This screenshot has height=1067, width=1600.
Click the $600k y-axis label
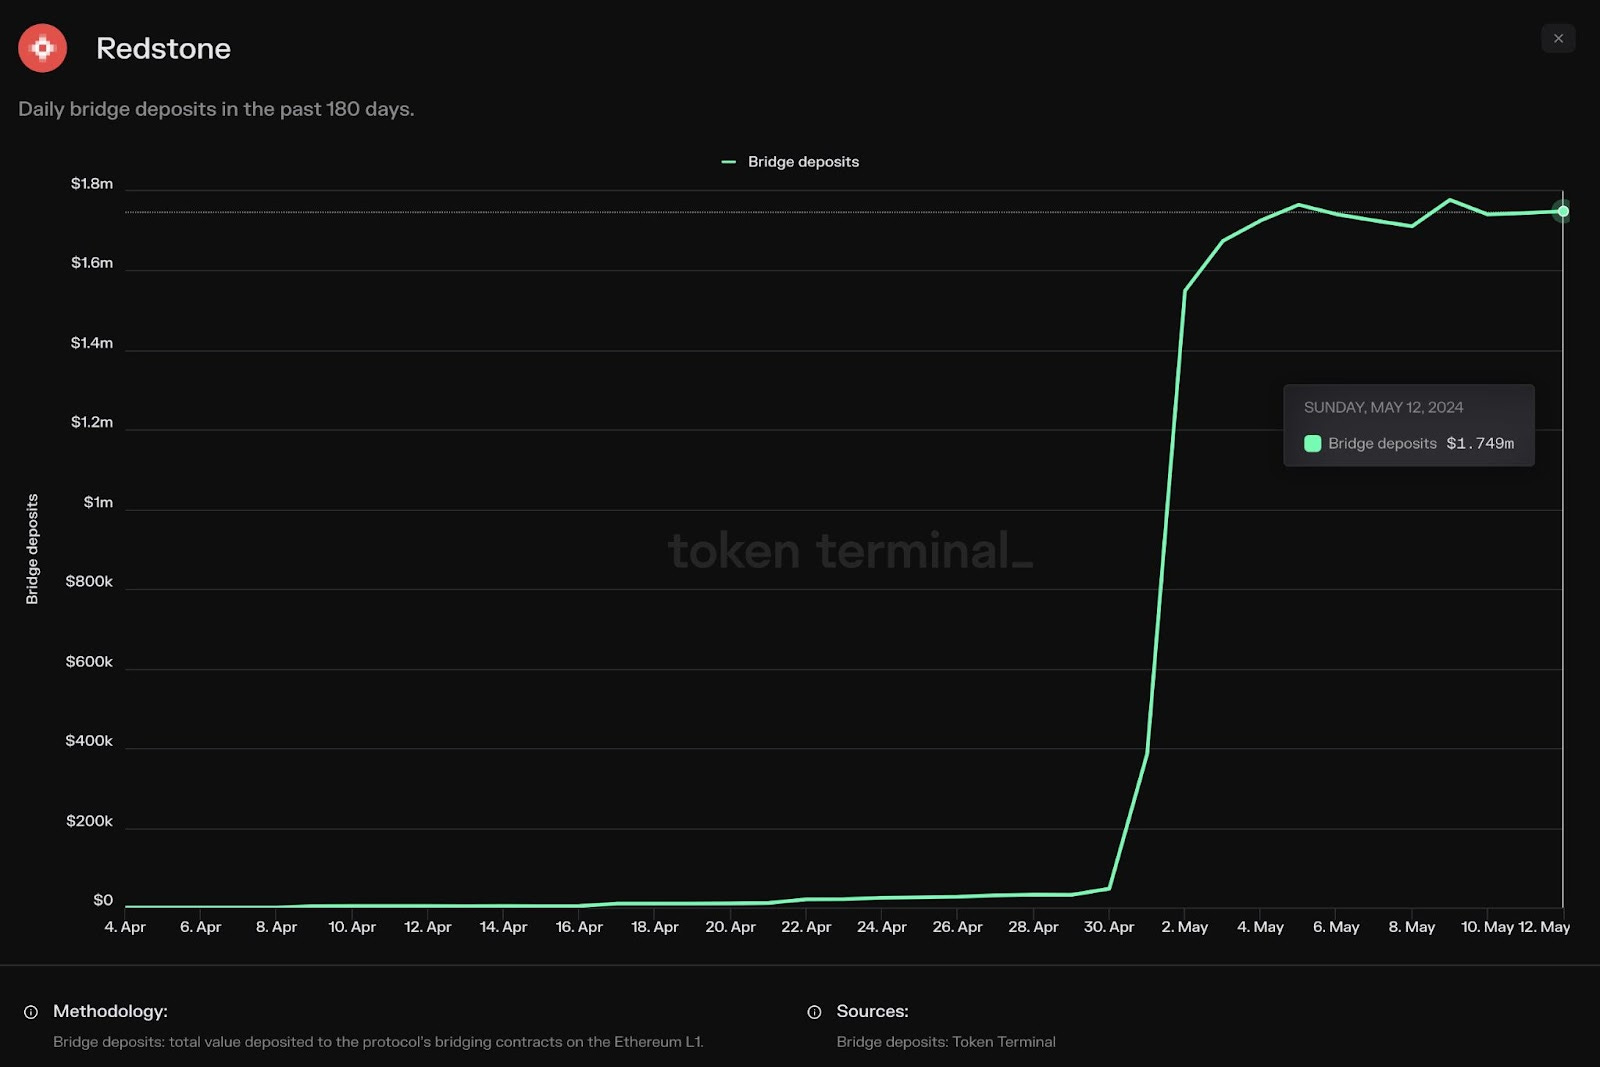click(x=89, y=661)
